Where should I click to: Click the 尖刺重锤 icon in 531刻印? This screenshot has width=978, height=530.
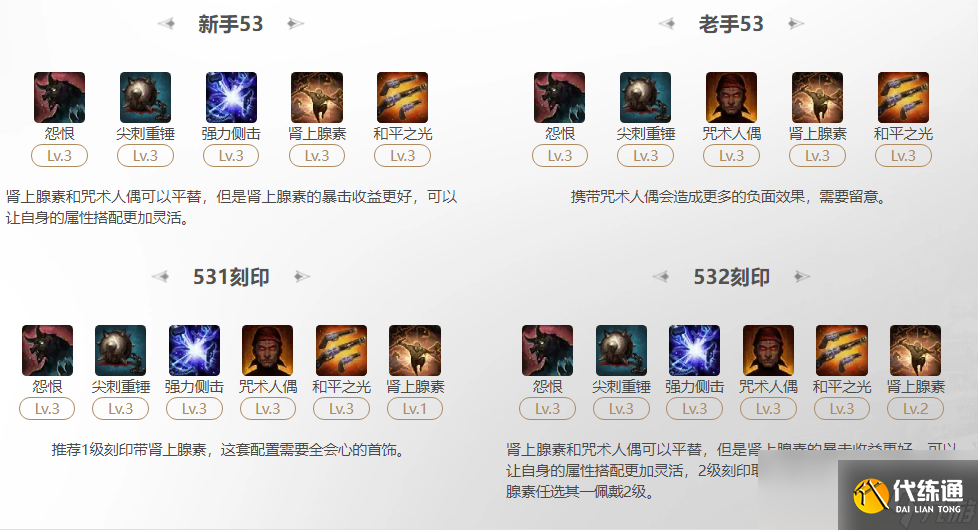(120, 350)
